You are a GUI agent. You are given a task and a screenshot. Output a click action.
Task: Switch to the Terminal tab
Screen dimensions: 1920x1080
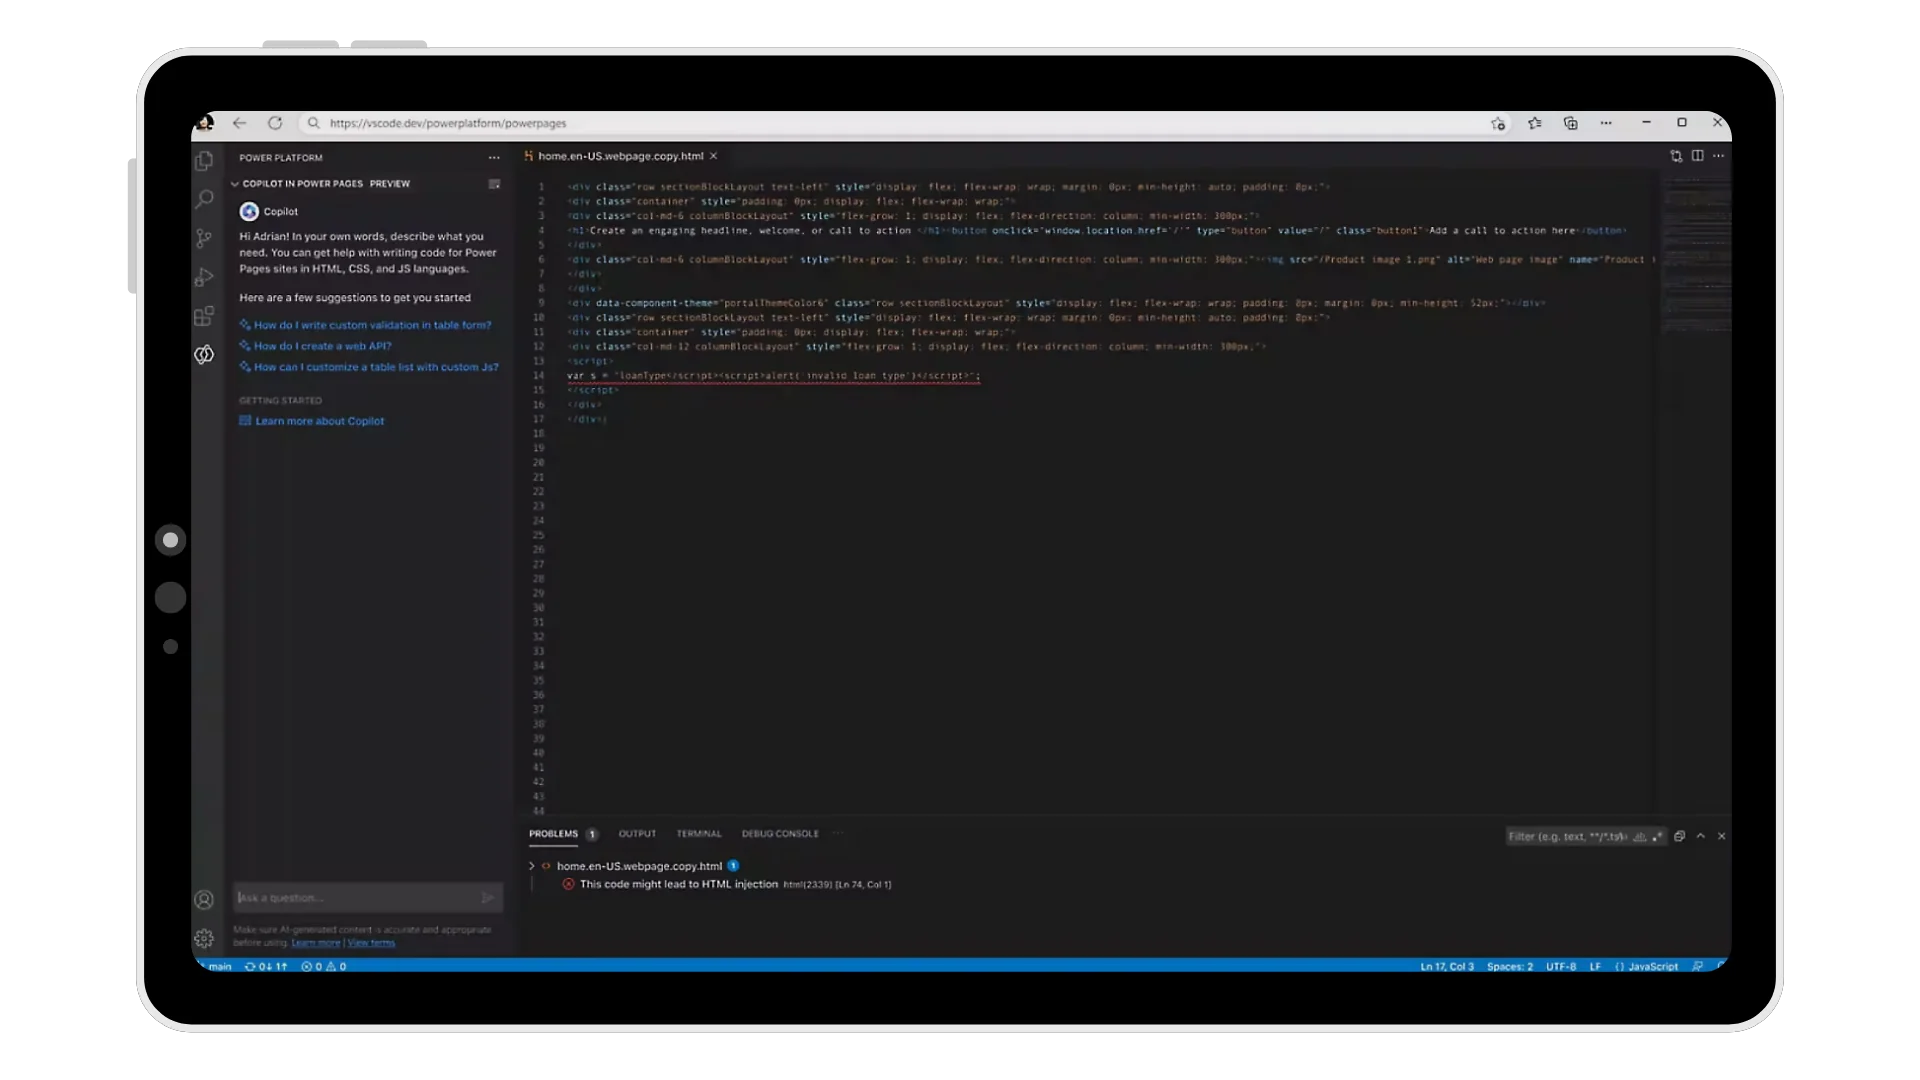click(x=699, y=834)
